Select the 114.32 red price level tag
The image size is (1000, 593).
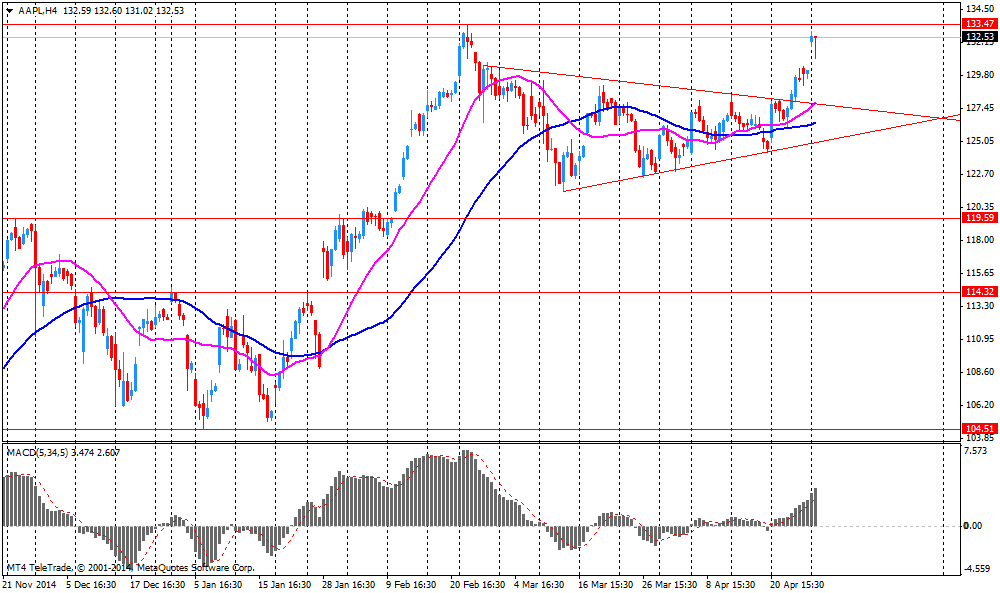click(980, 292)
